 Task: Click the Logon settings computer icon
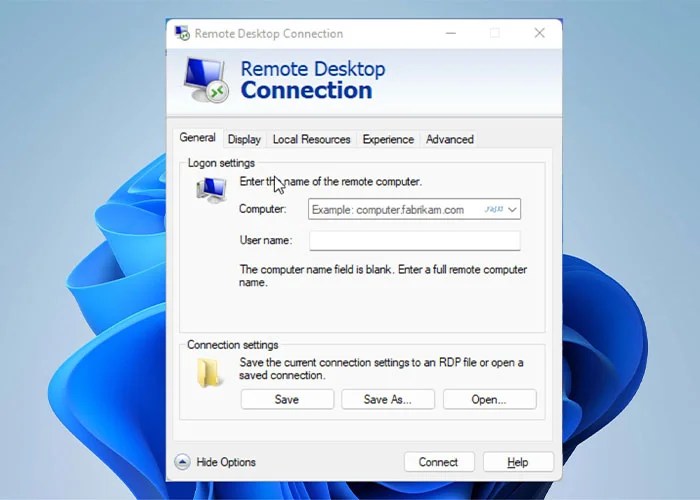[x=212, y=190]
